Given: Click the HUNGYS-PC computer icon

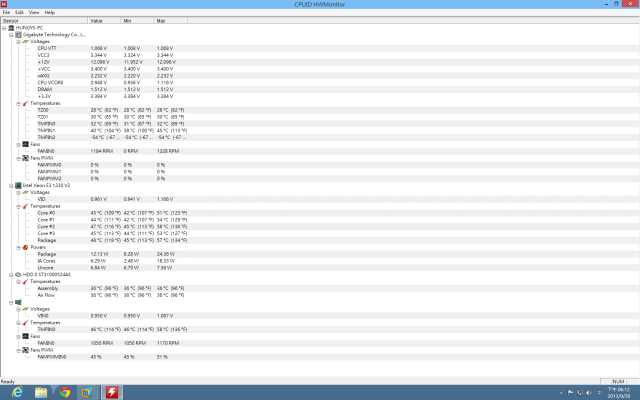Looking at the screenshot, I should (x=11, y=28).
